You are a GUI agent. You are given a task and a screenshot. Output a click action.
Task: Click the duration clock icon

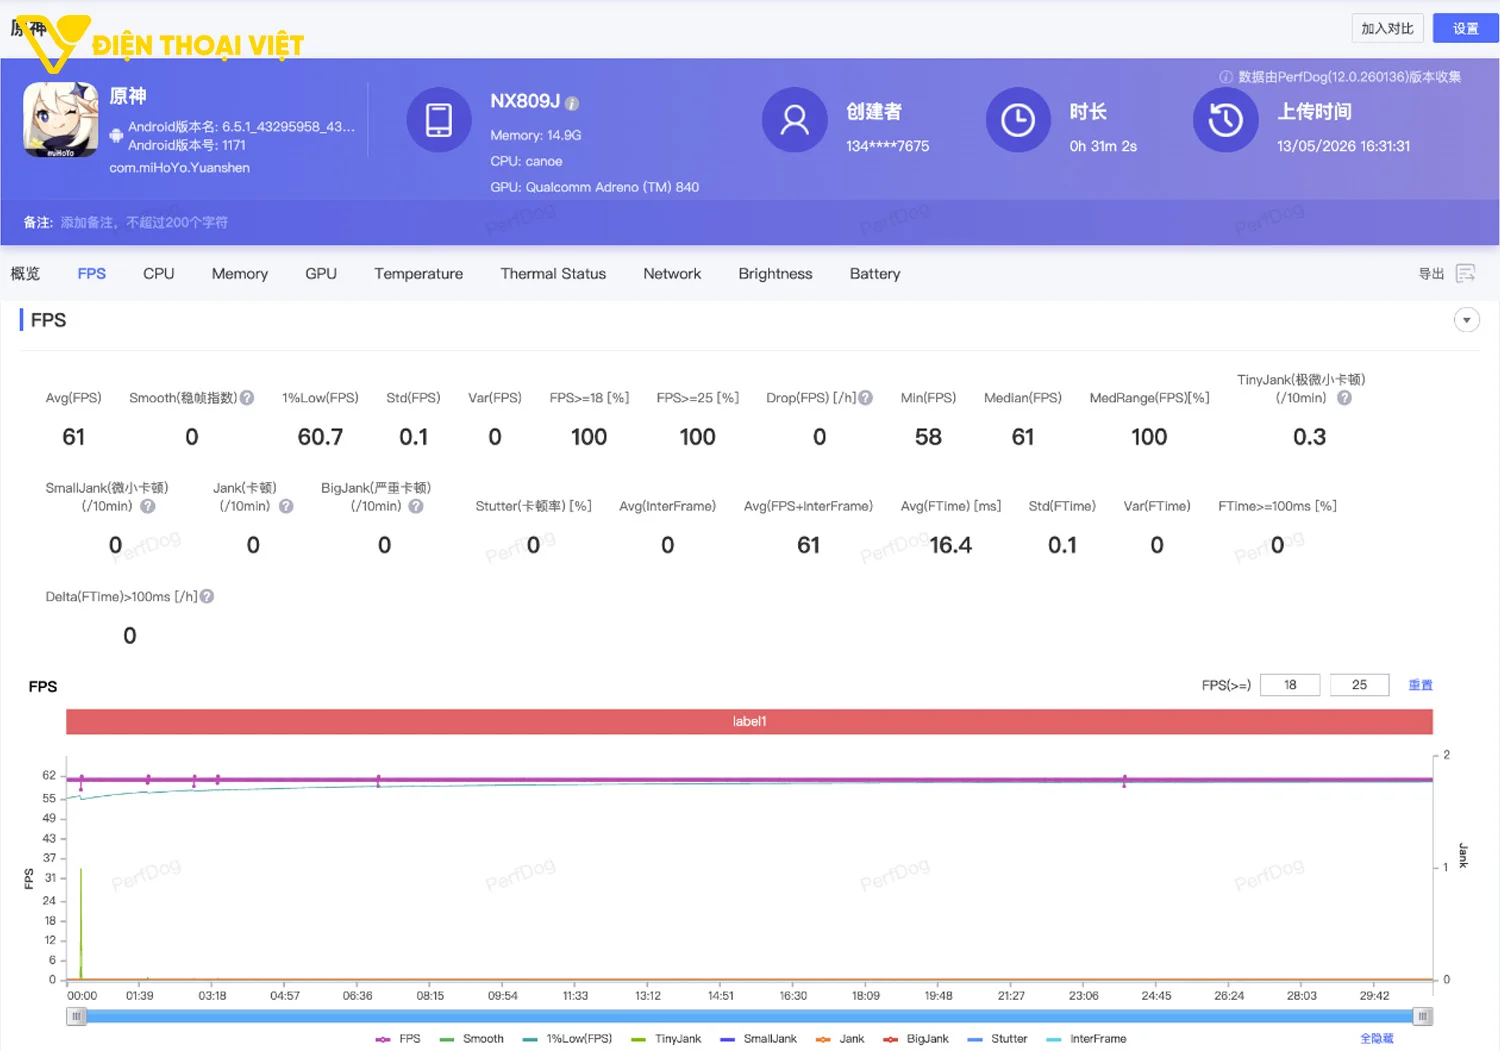[1018, 120]
